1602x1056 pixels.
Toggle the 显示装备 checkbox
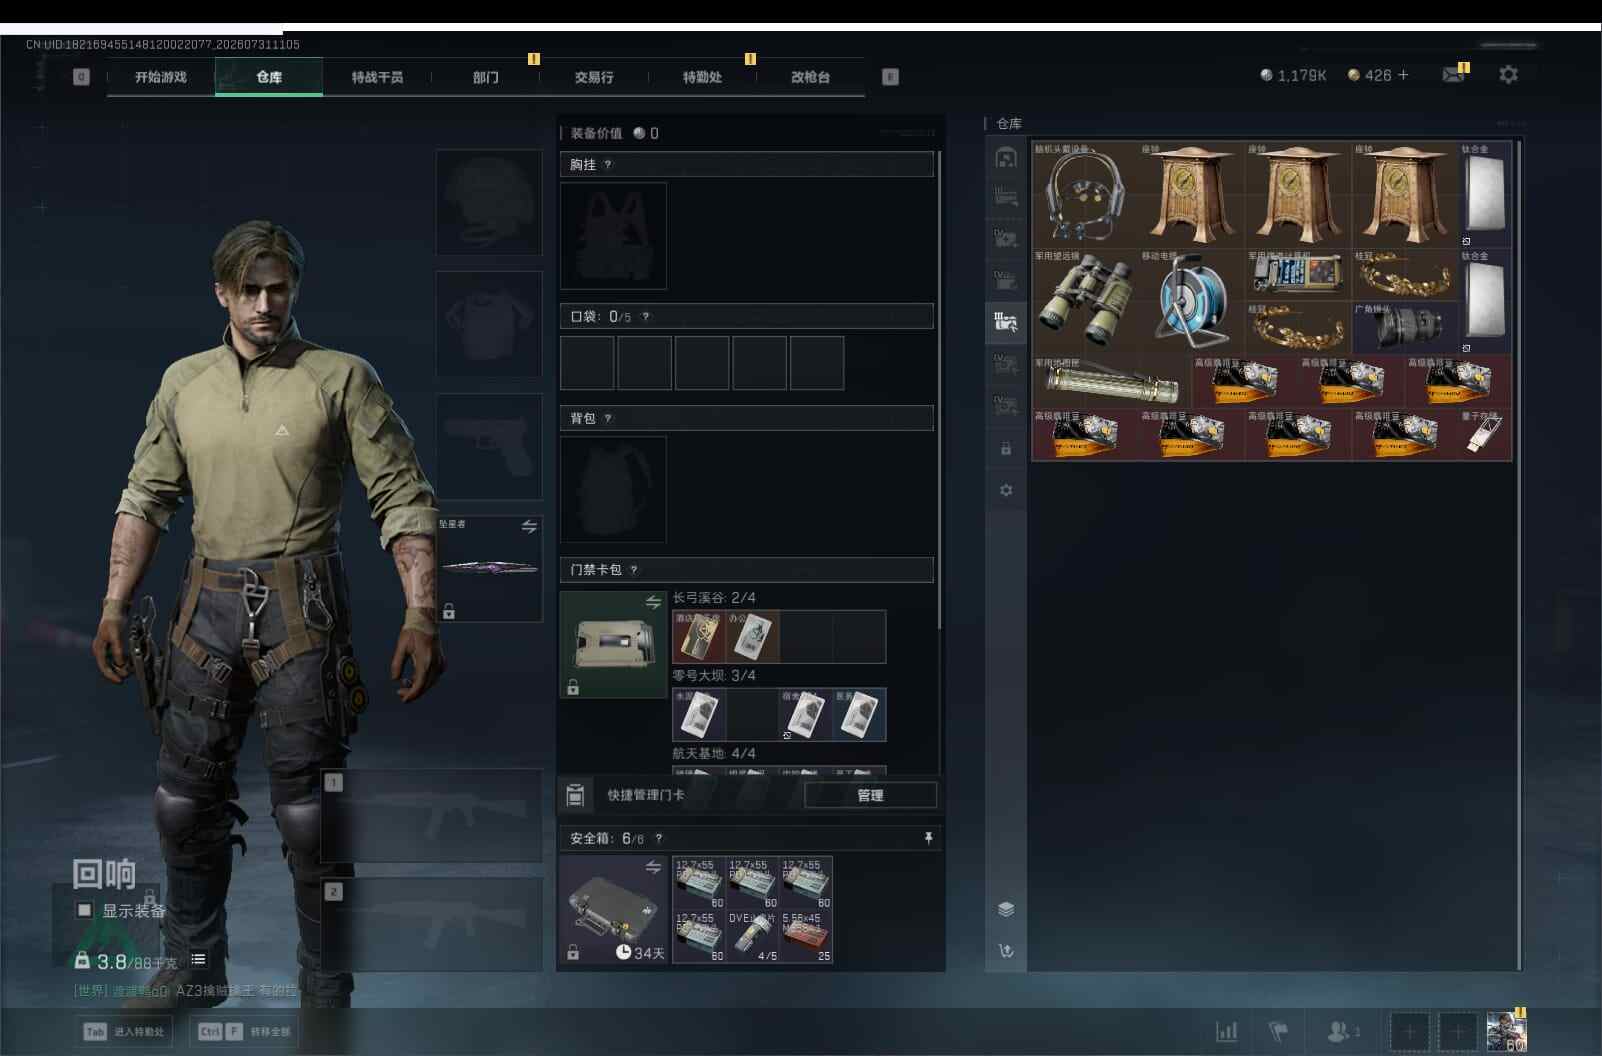point(85,910)
